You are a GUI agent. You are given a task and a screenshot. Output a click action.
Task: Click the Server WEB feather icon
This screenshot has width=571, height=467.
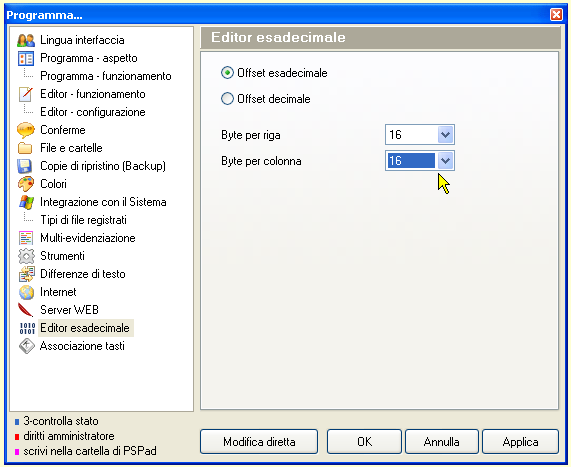(25, 310)
